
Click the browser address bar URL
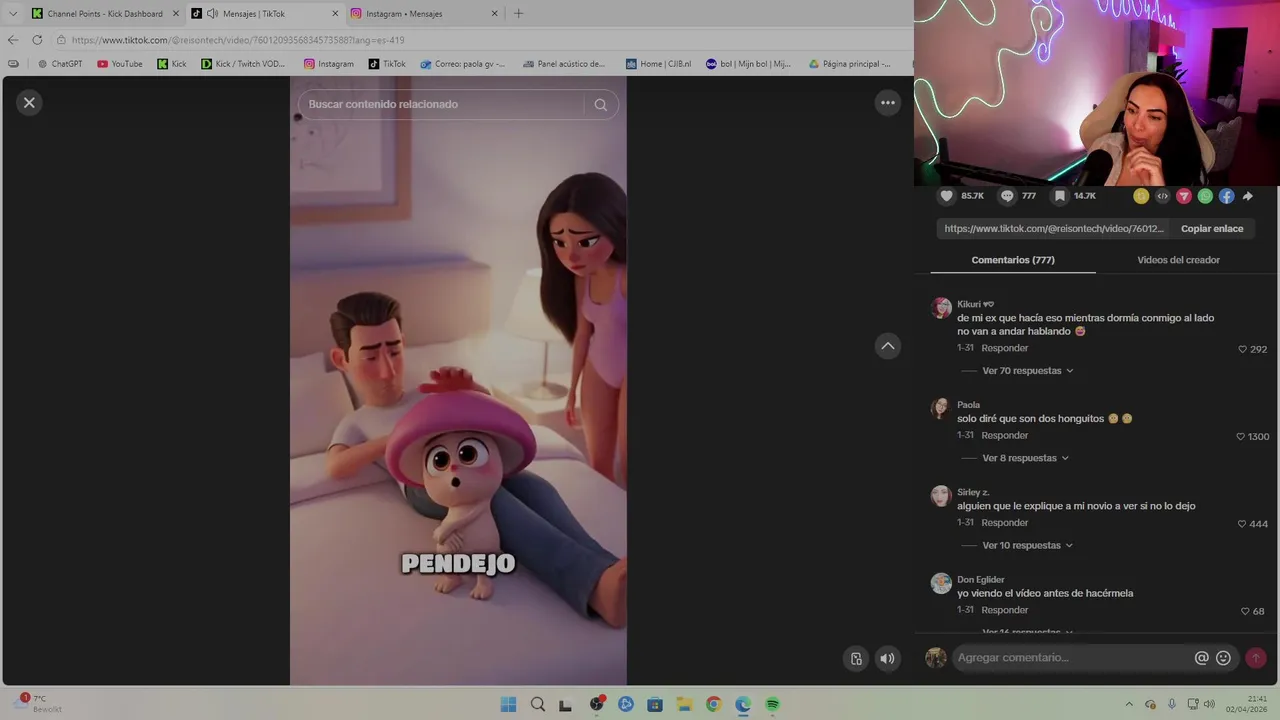238,40
